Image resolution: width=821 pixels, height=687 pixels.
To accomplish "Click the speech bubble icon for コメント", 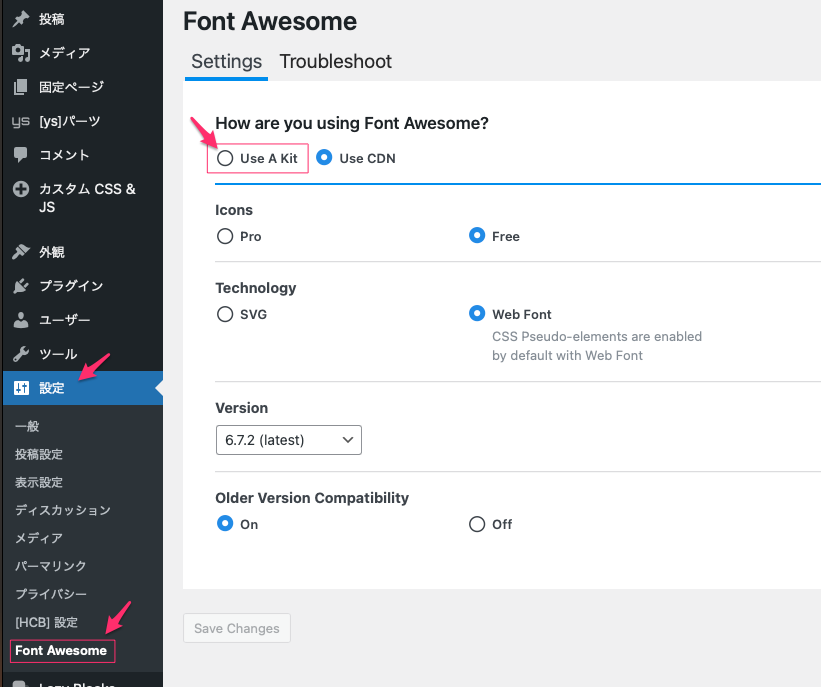I will 20,155.
